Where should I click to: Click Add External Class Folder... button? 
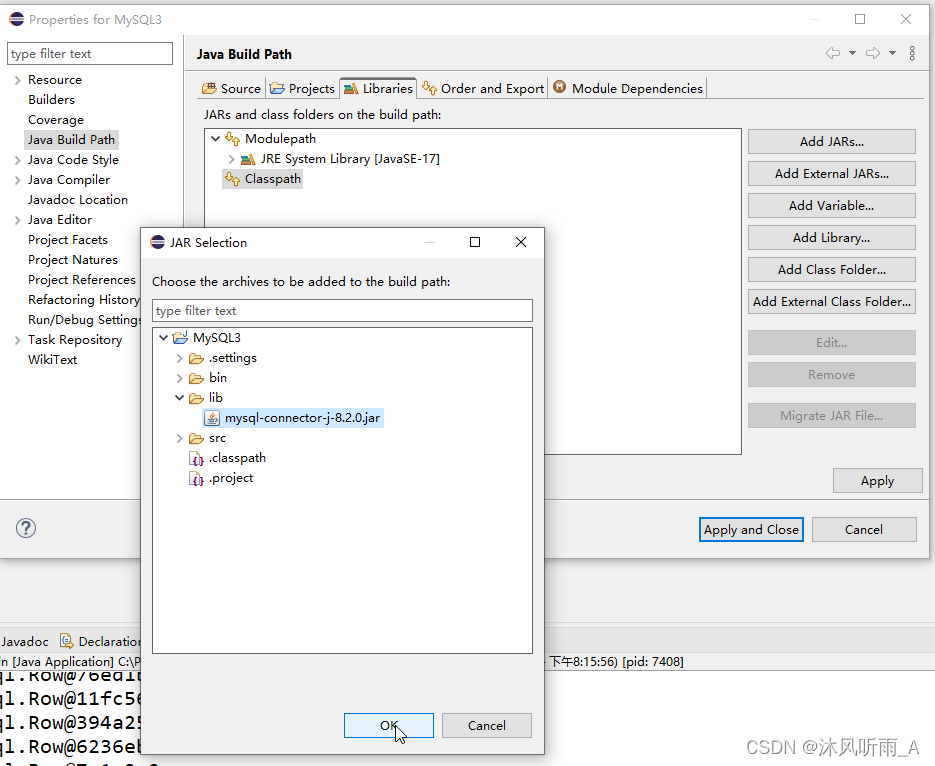click(x=832, y=302)
